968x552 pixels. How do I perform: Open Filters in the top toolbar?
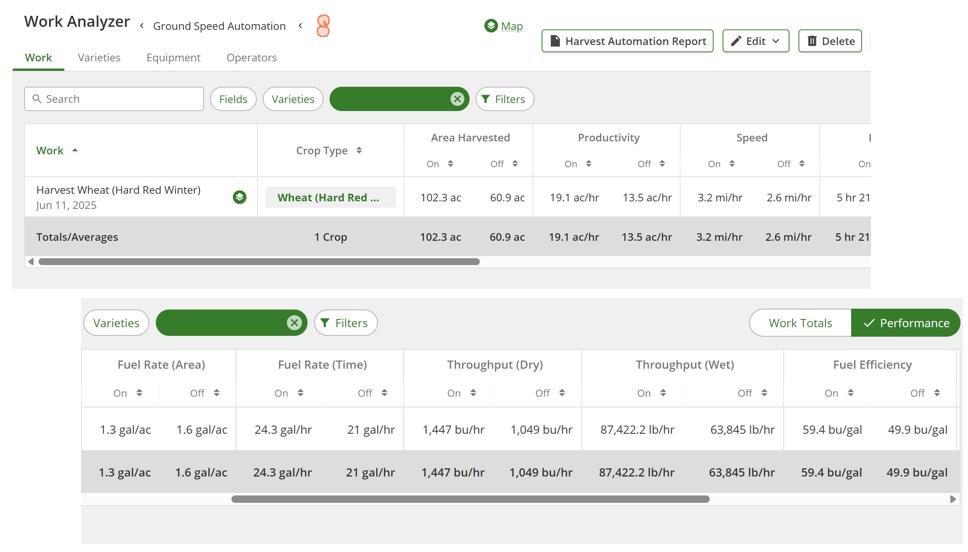tap(503, 99)
